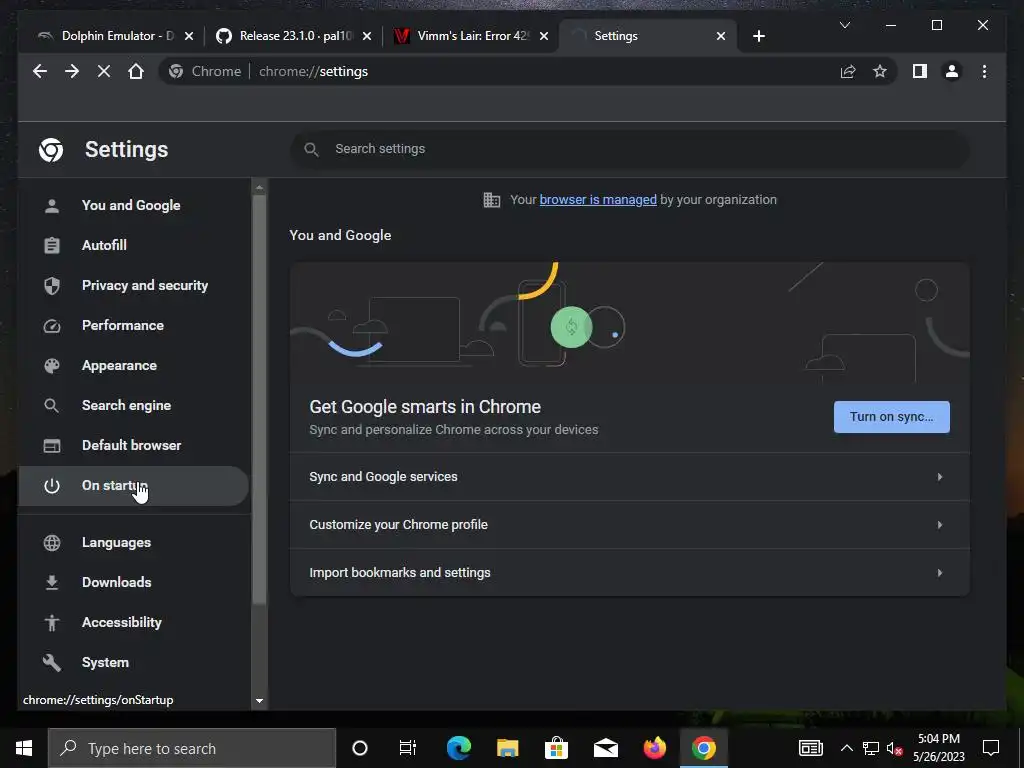Open Default browser settings section
The width and height of the screenshot is (1024, 768).
click(x=133, y=445)
